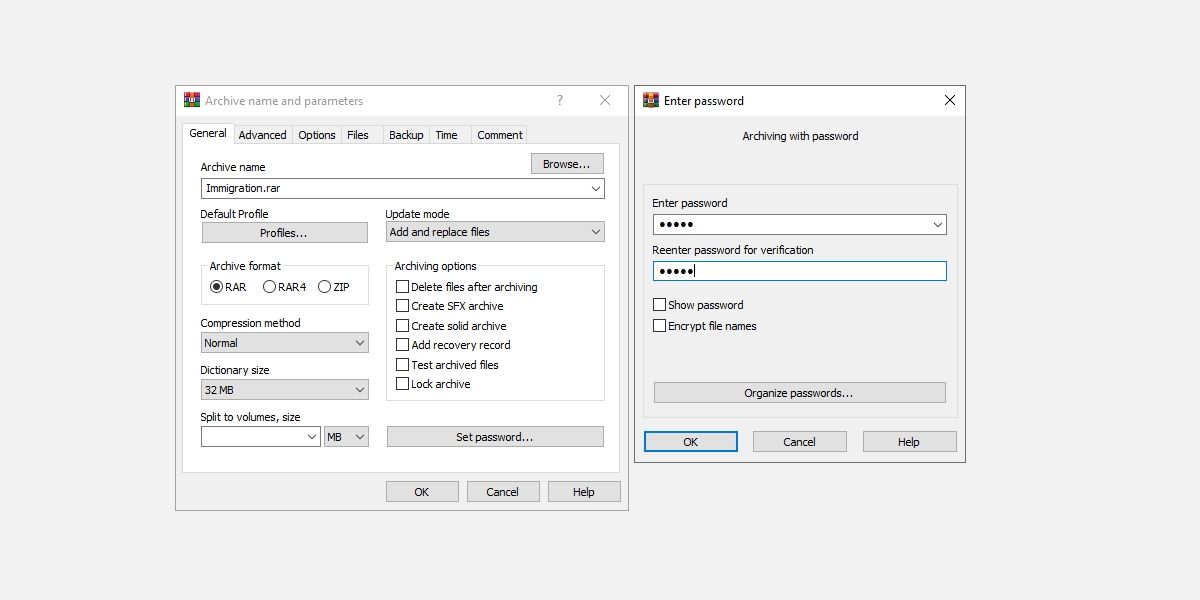Switch to the Advanced tab
Viewport: 1200px width, 600px height.
point(262,134)
